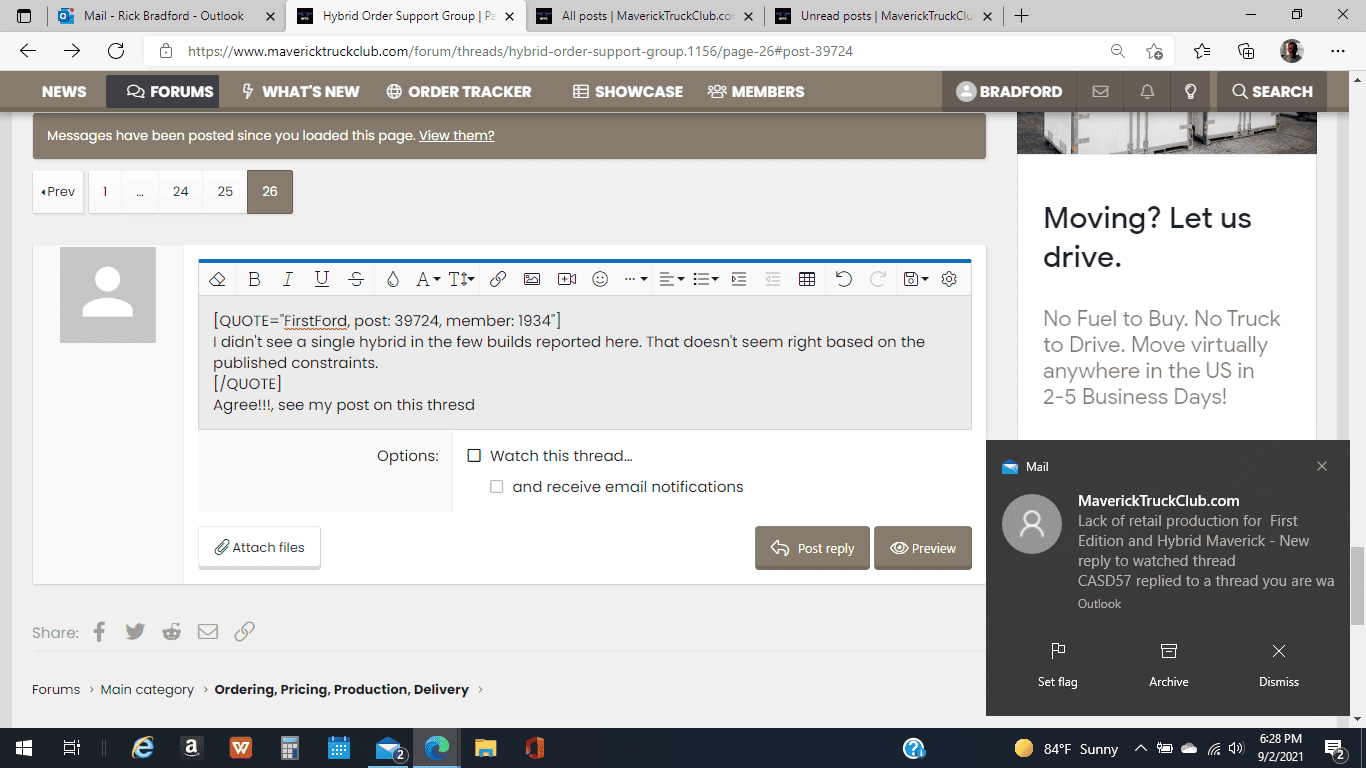Share thread on Reddit
Viewport: 1366px width, 768px height.
172,632
